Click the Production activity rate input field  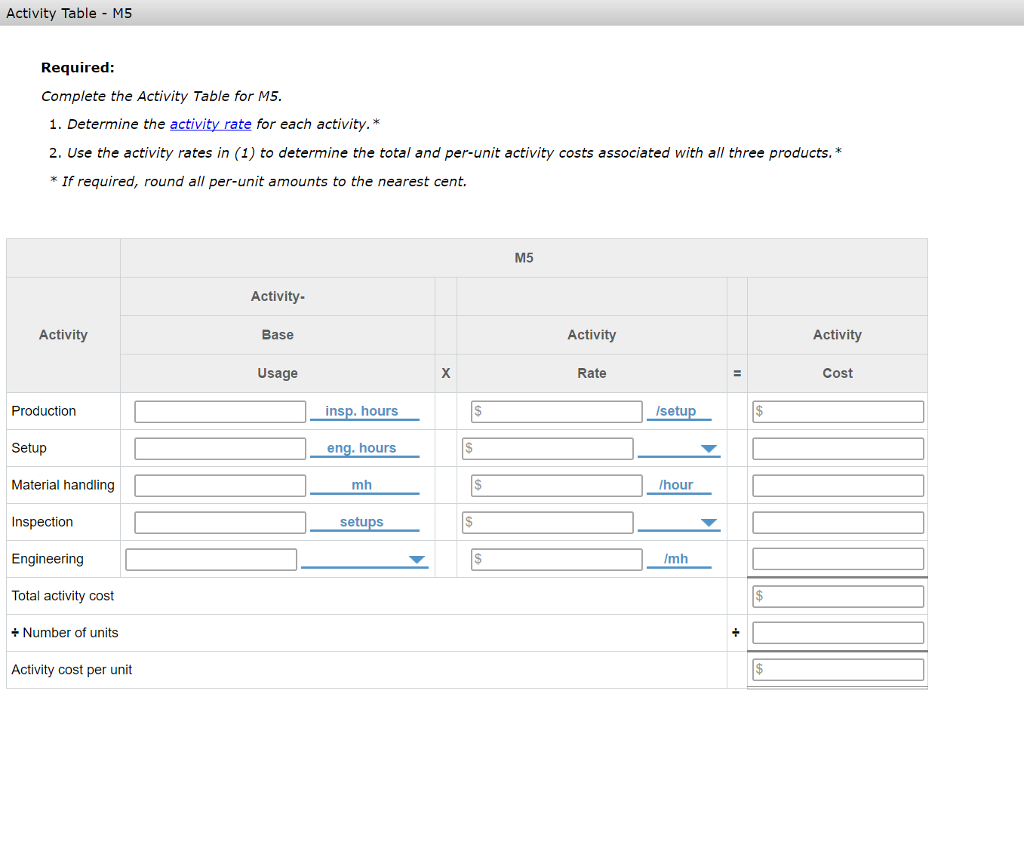[x=556, y=412]
